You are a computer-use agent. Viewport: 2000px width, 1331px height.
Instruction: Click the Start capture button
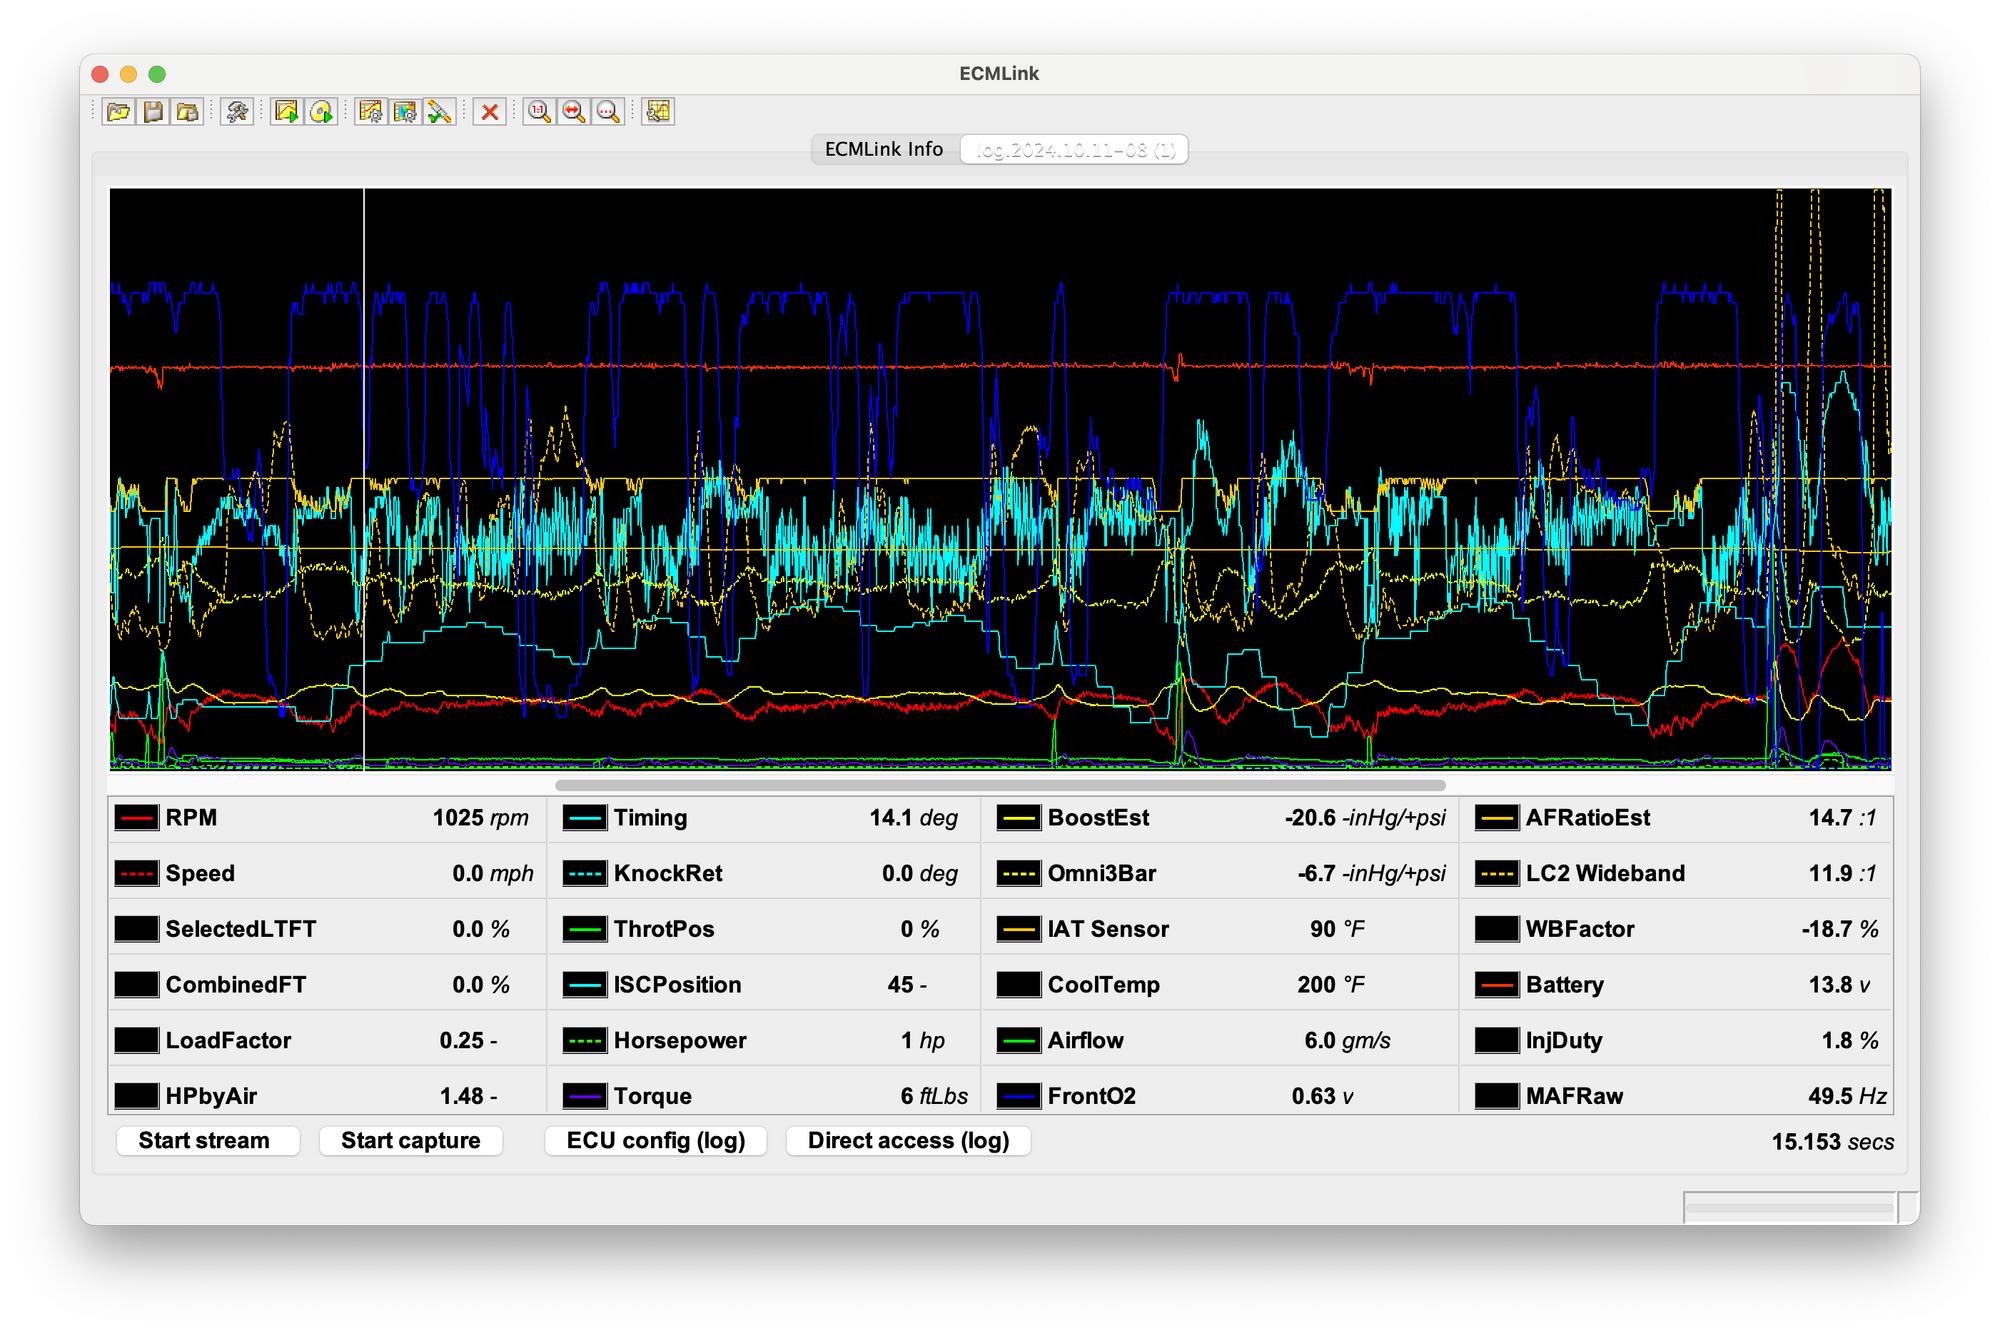pos(410,1141)
